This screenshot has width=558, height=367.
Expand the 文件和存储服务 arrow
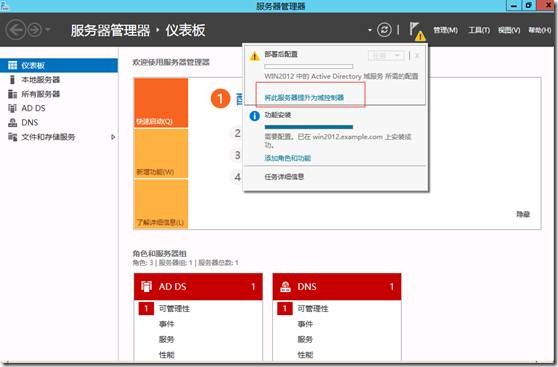coord(113,137)
